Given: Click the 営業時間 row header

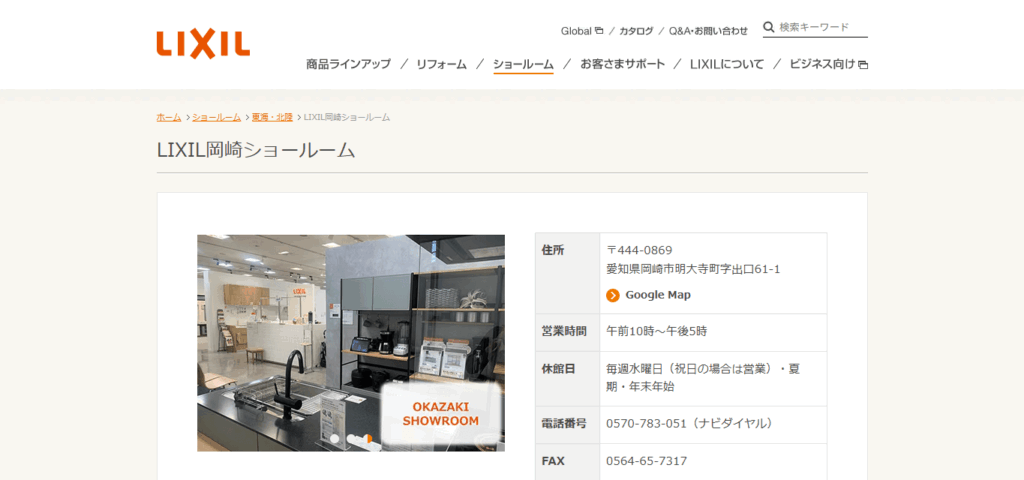Looking at the screenshot, I should (568, 332).
